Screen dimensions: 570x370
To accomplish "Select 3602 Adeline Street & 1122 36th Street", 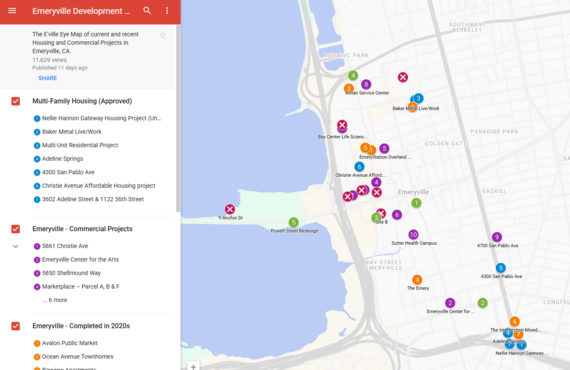I will (89, 199).
